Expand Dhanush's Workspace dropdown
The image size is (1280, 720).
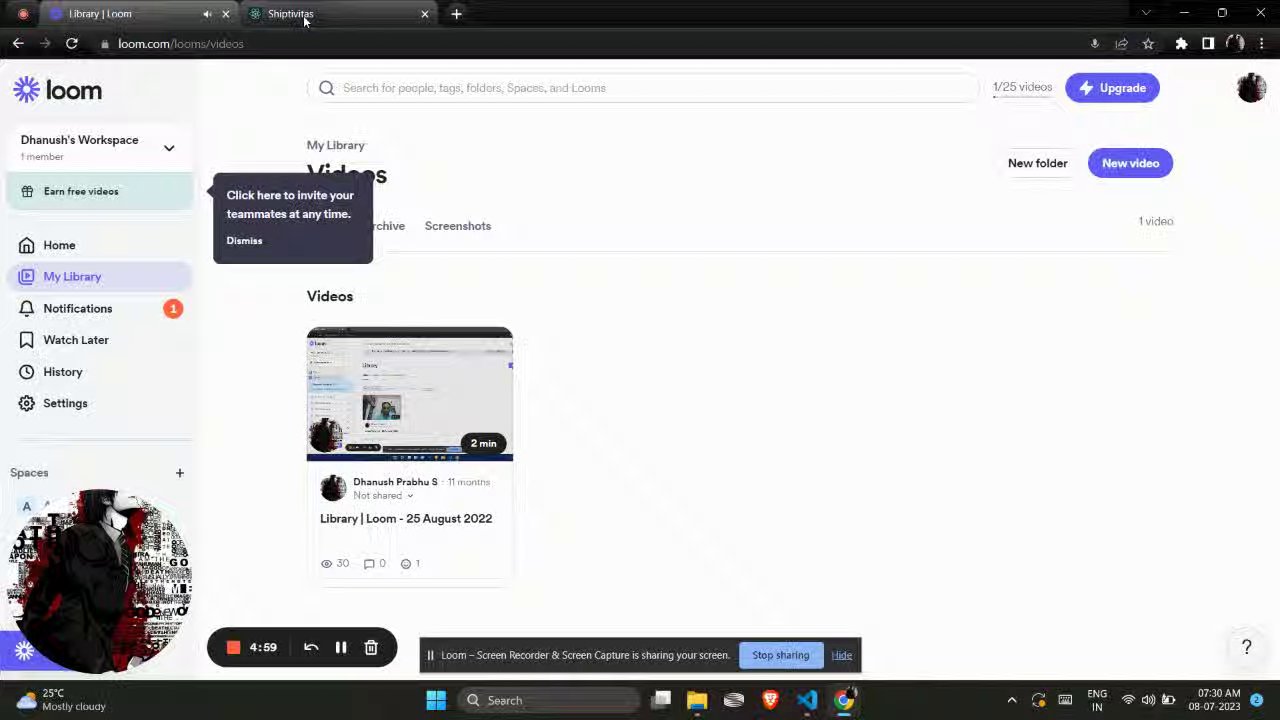[x=169, y=148]
